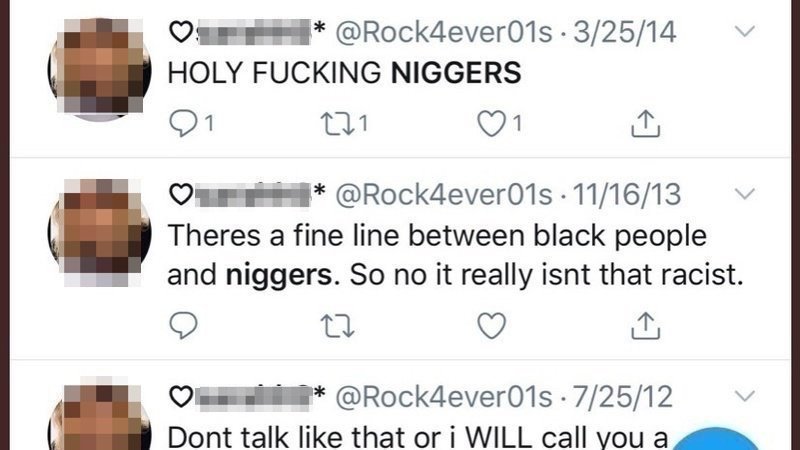
Task: Reply to the 11/16/13 tweet
Action: 183,325
